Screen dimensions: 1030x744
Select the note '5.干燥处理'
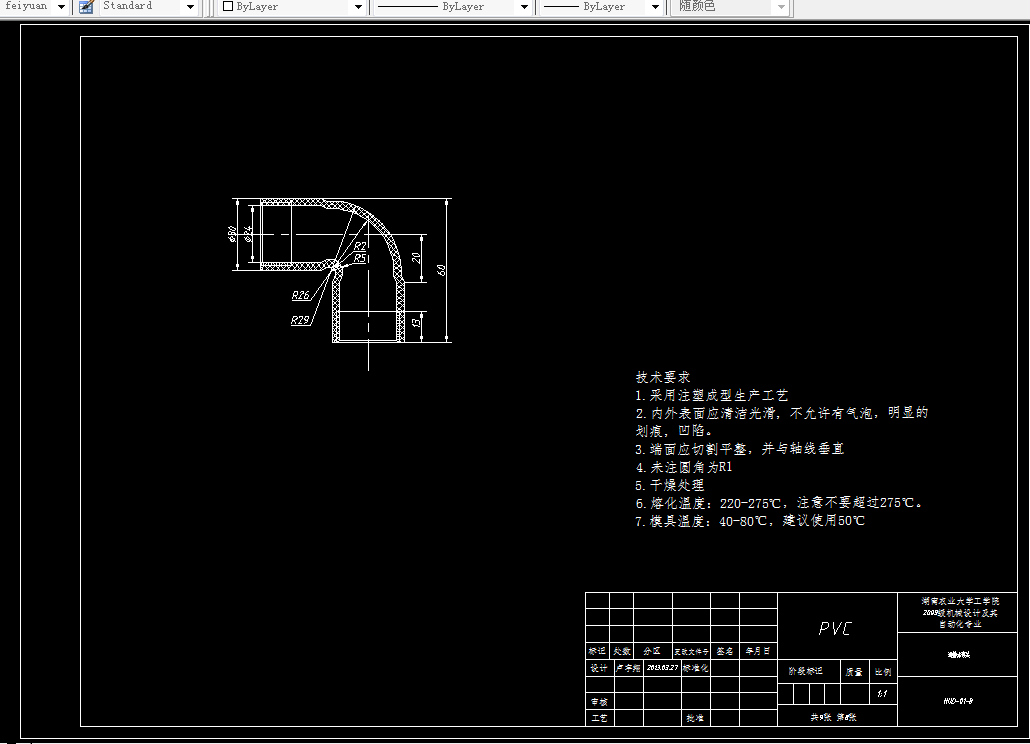coord(669,485)
